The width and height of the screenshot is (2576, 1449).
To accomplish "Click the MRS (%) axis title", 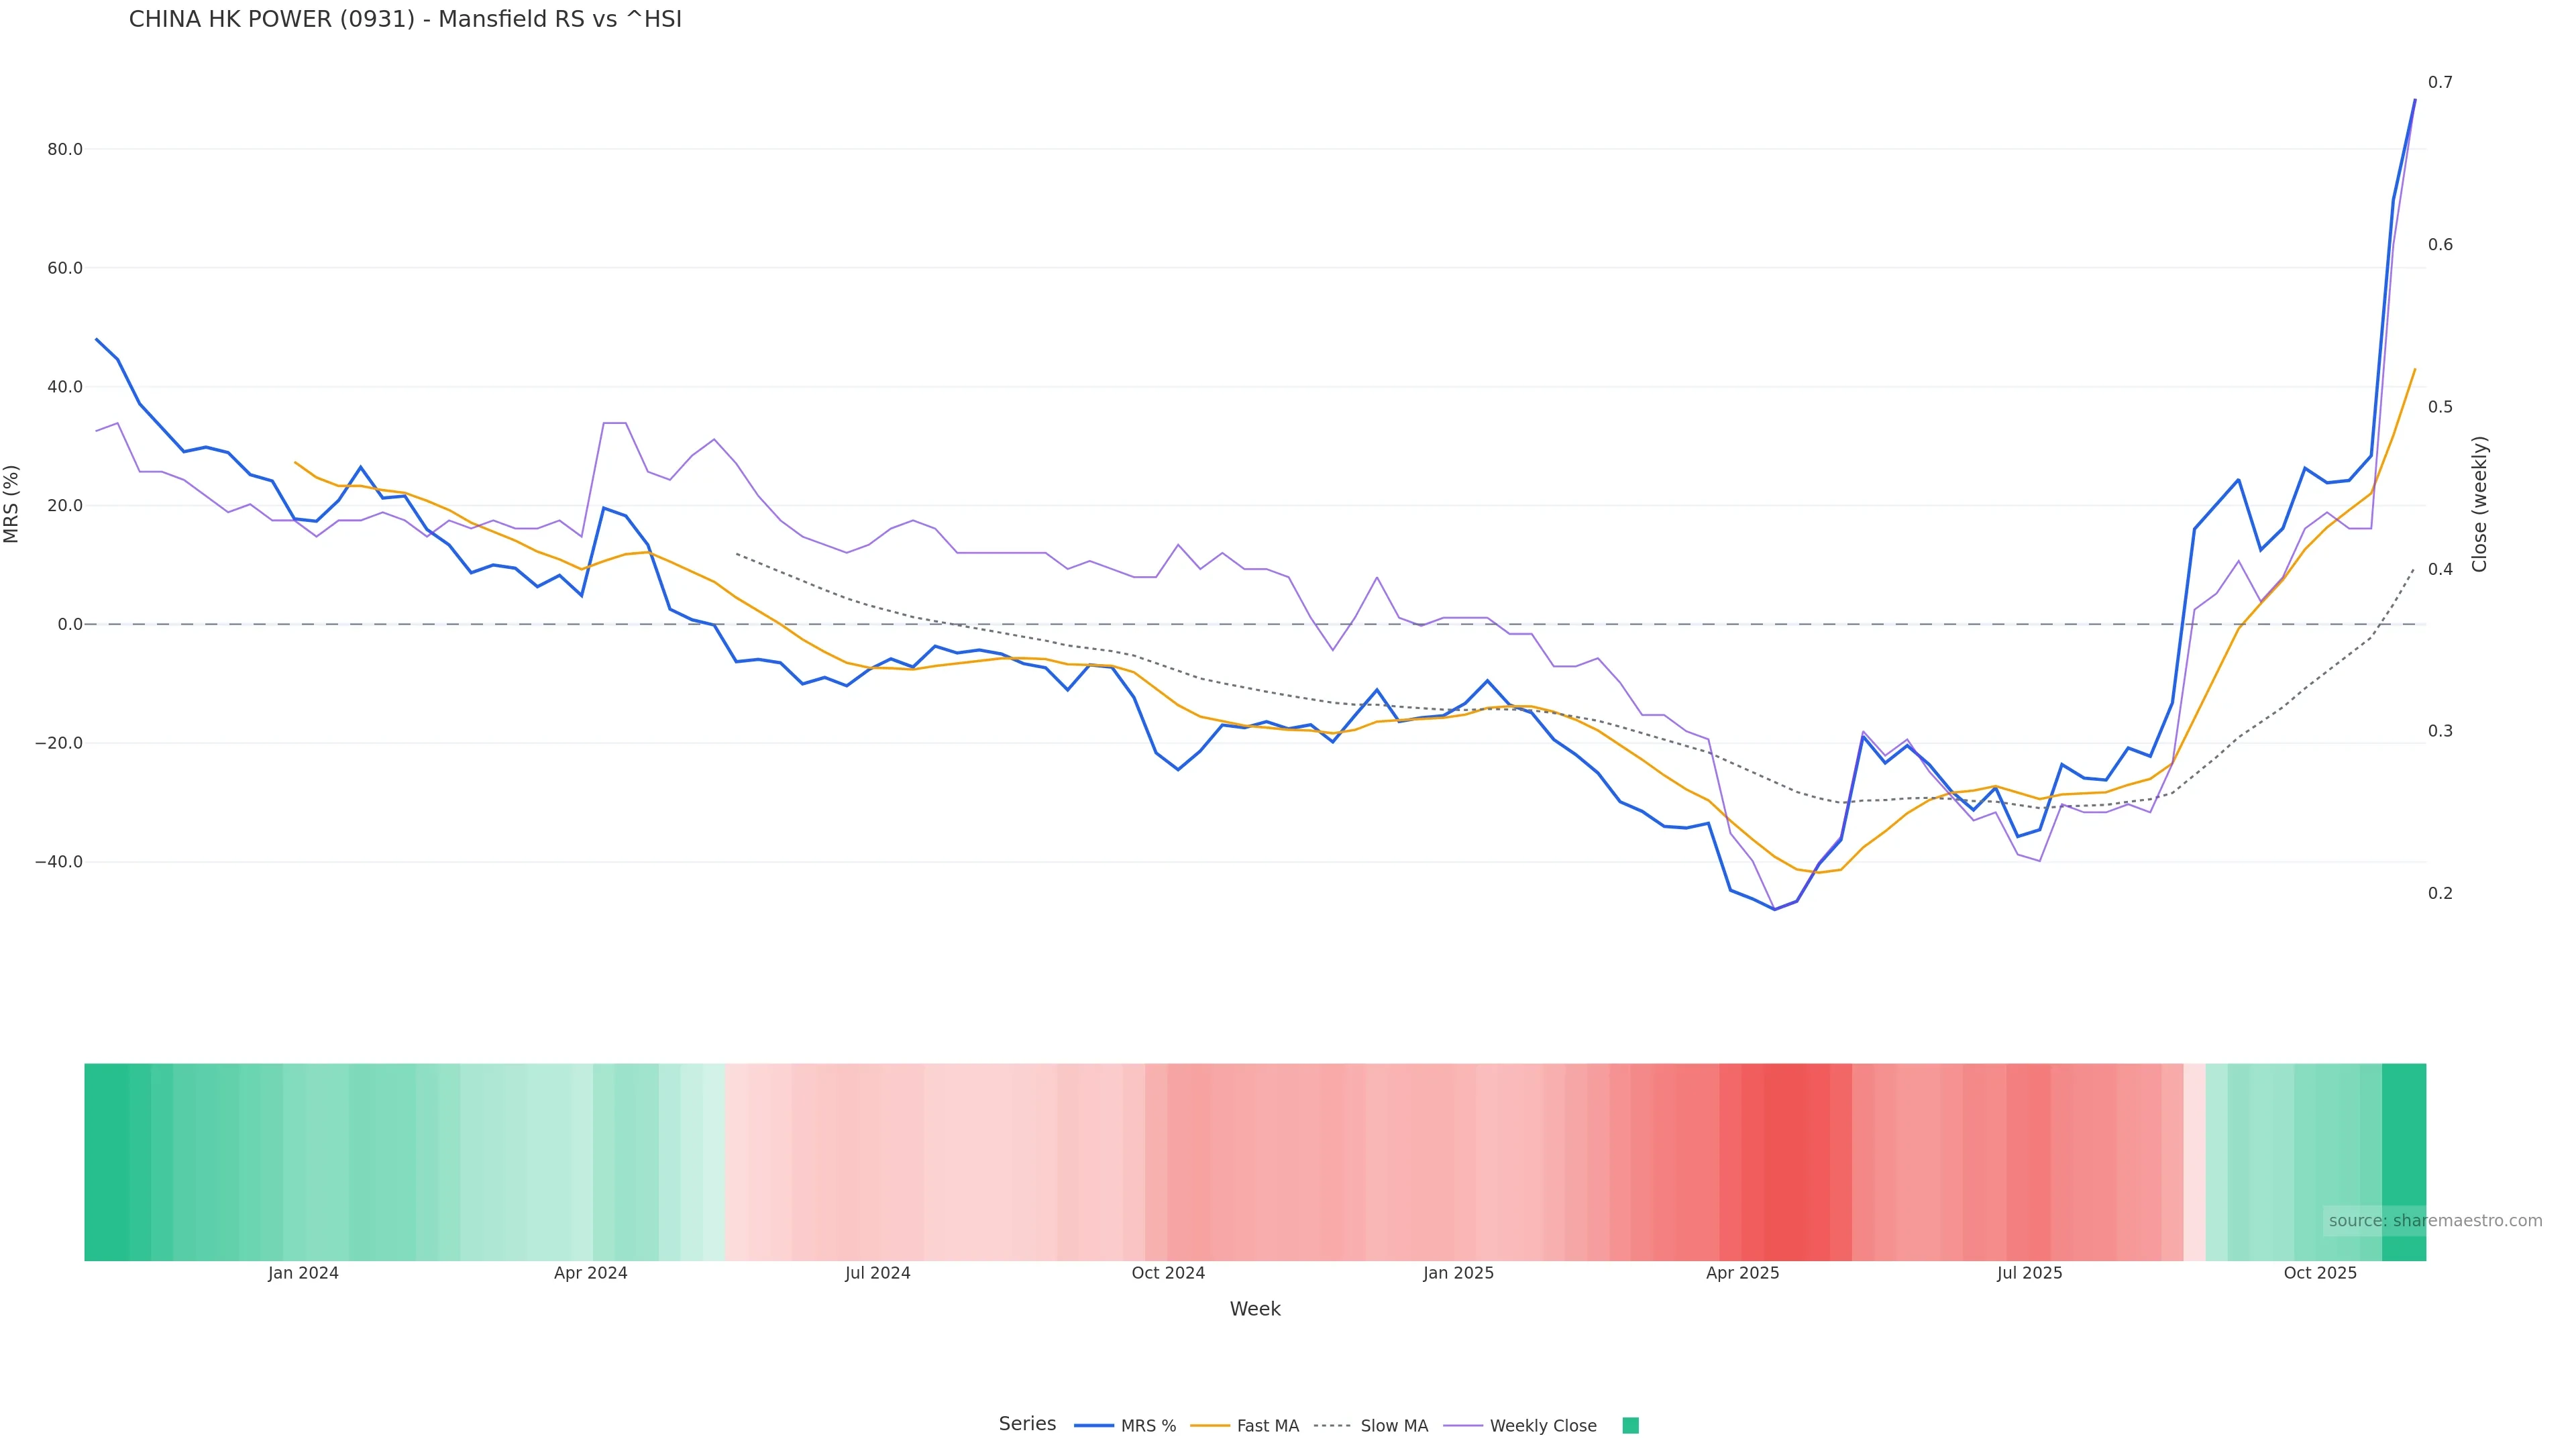I will [12, 504].
